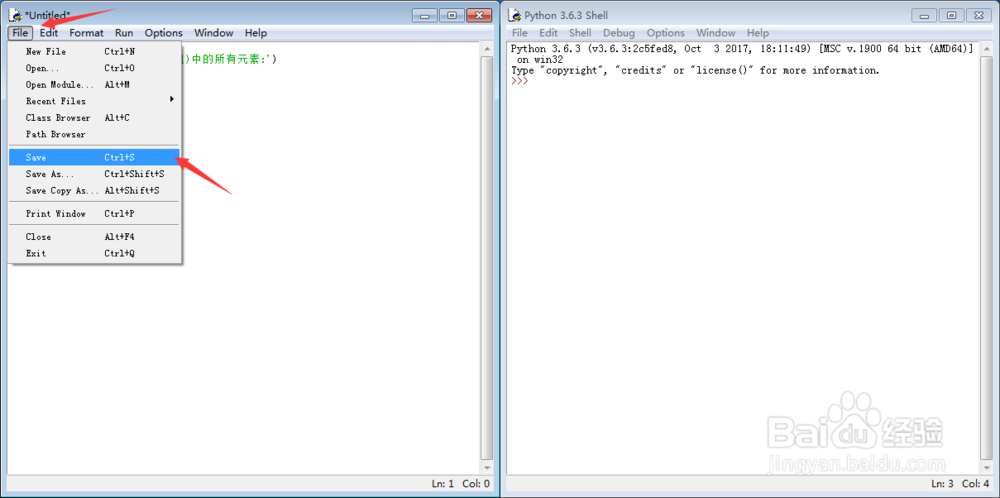Image resolution: width=1000 pixels, height=498 pixels.
Task: Click the >>> prompt in Python Shell
Action: click(520, 81)
